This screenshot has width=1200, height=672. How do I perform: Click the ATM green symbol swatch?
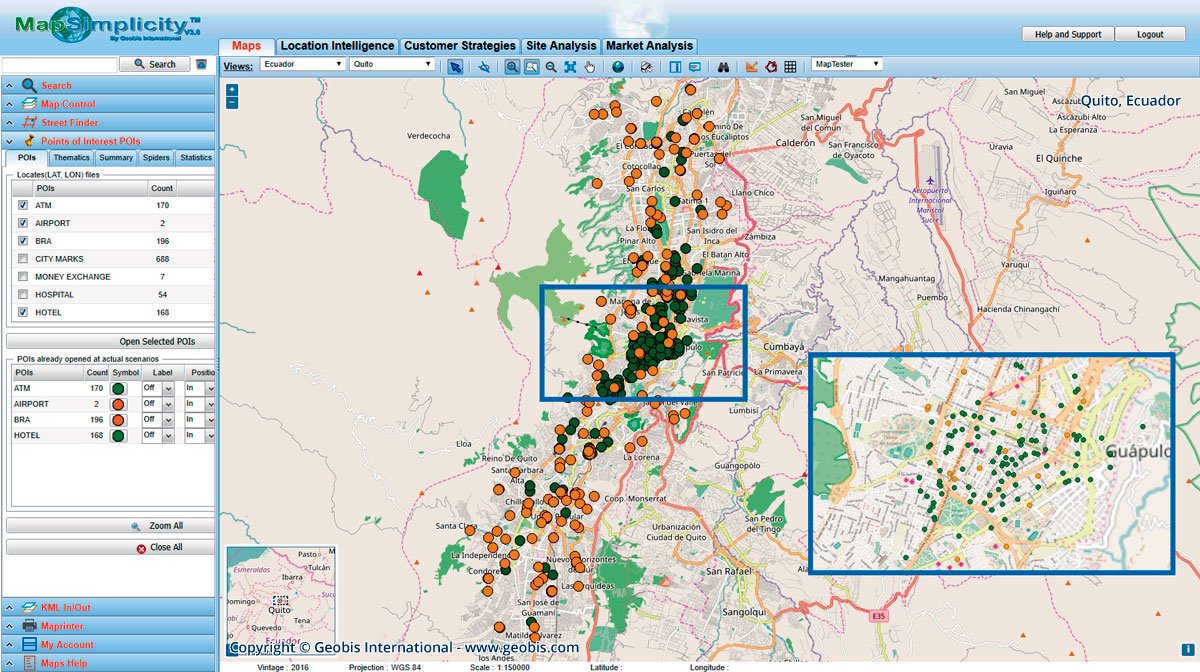119,388
